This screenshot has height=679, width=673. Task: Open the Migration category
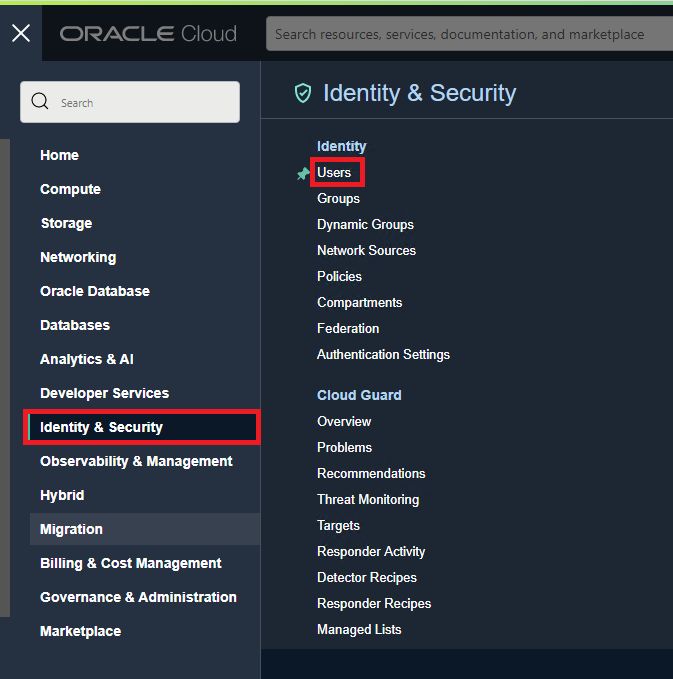tap(145, 529)
